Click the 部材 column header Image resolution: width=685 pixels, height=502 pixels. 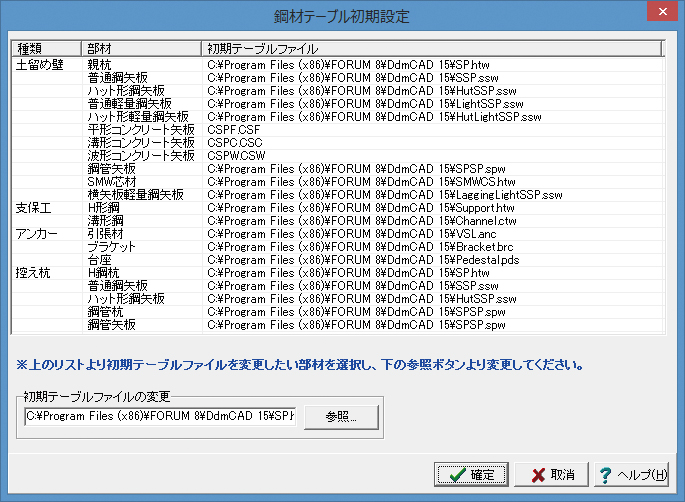point(142,48)
